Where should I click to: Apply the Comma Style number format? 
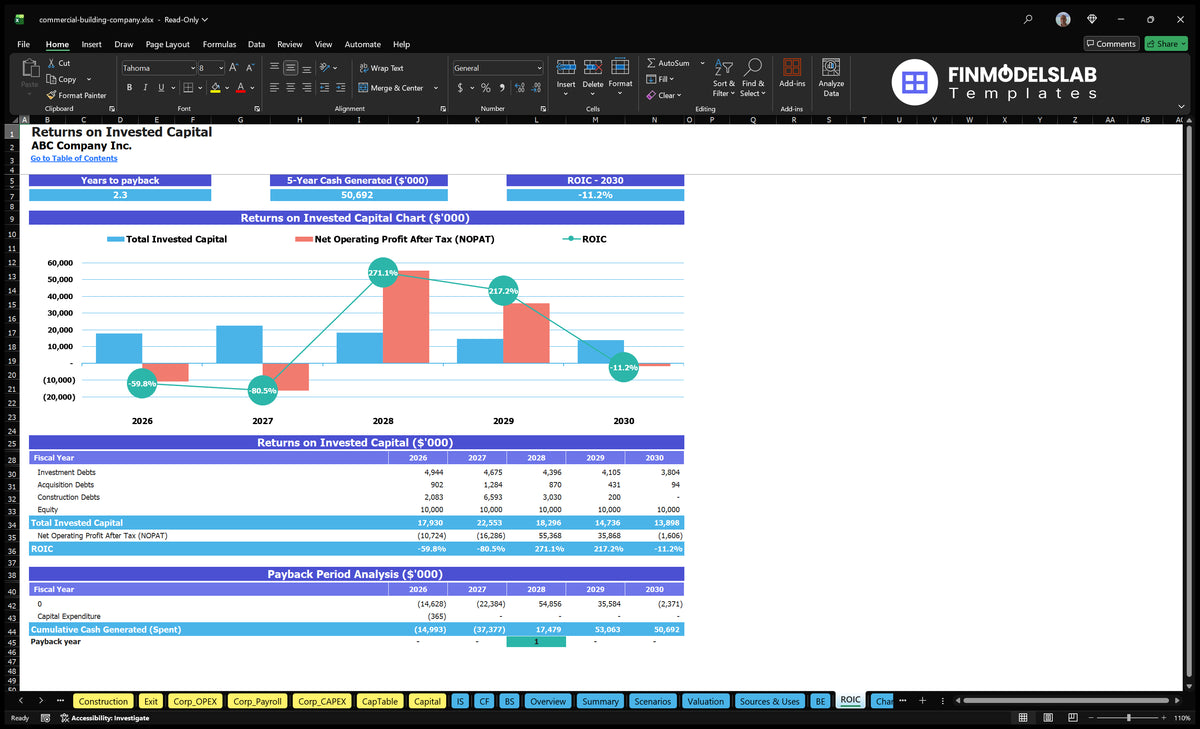501,87
